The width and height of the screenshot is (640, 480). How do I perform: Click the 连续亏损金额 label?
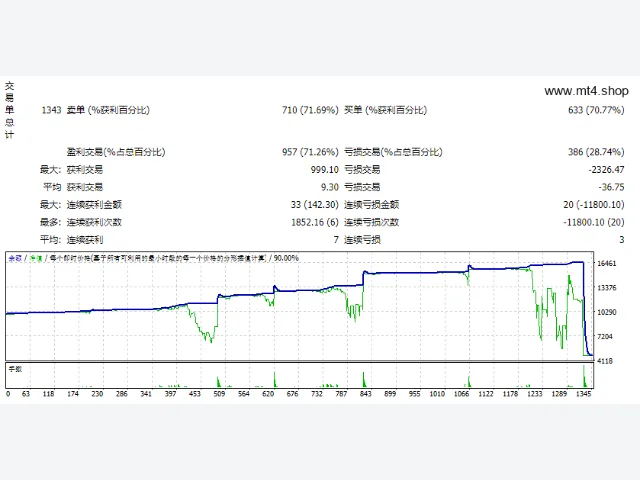click(371, 205)
